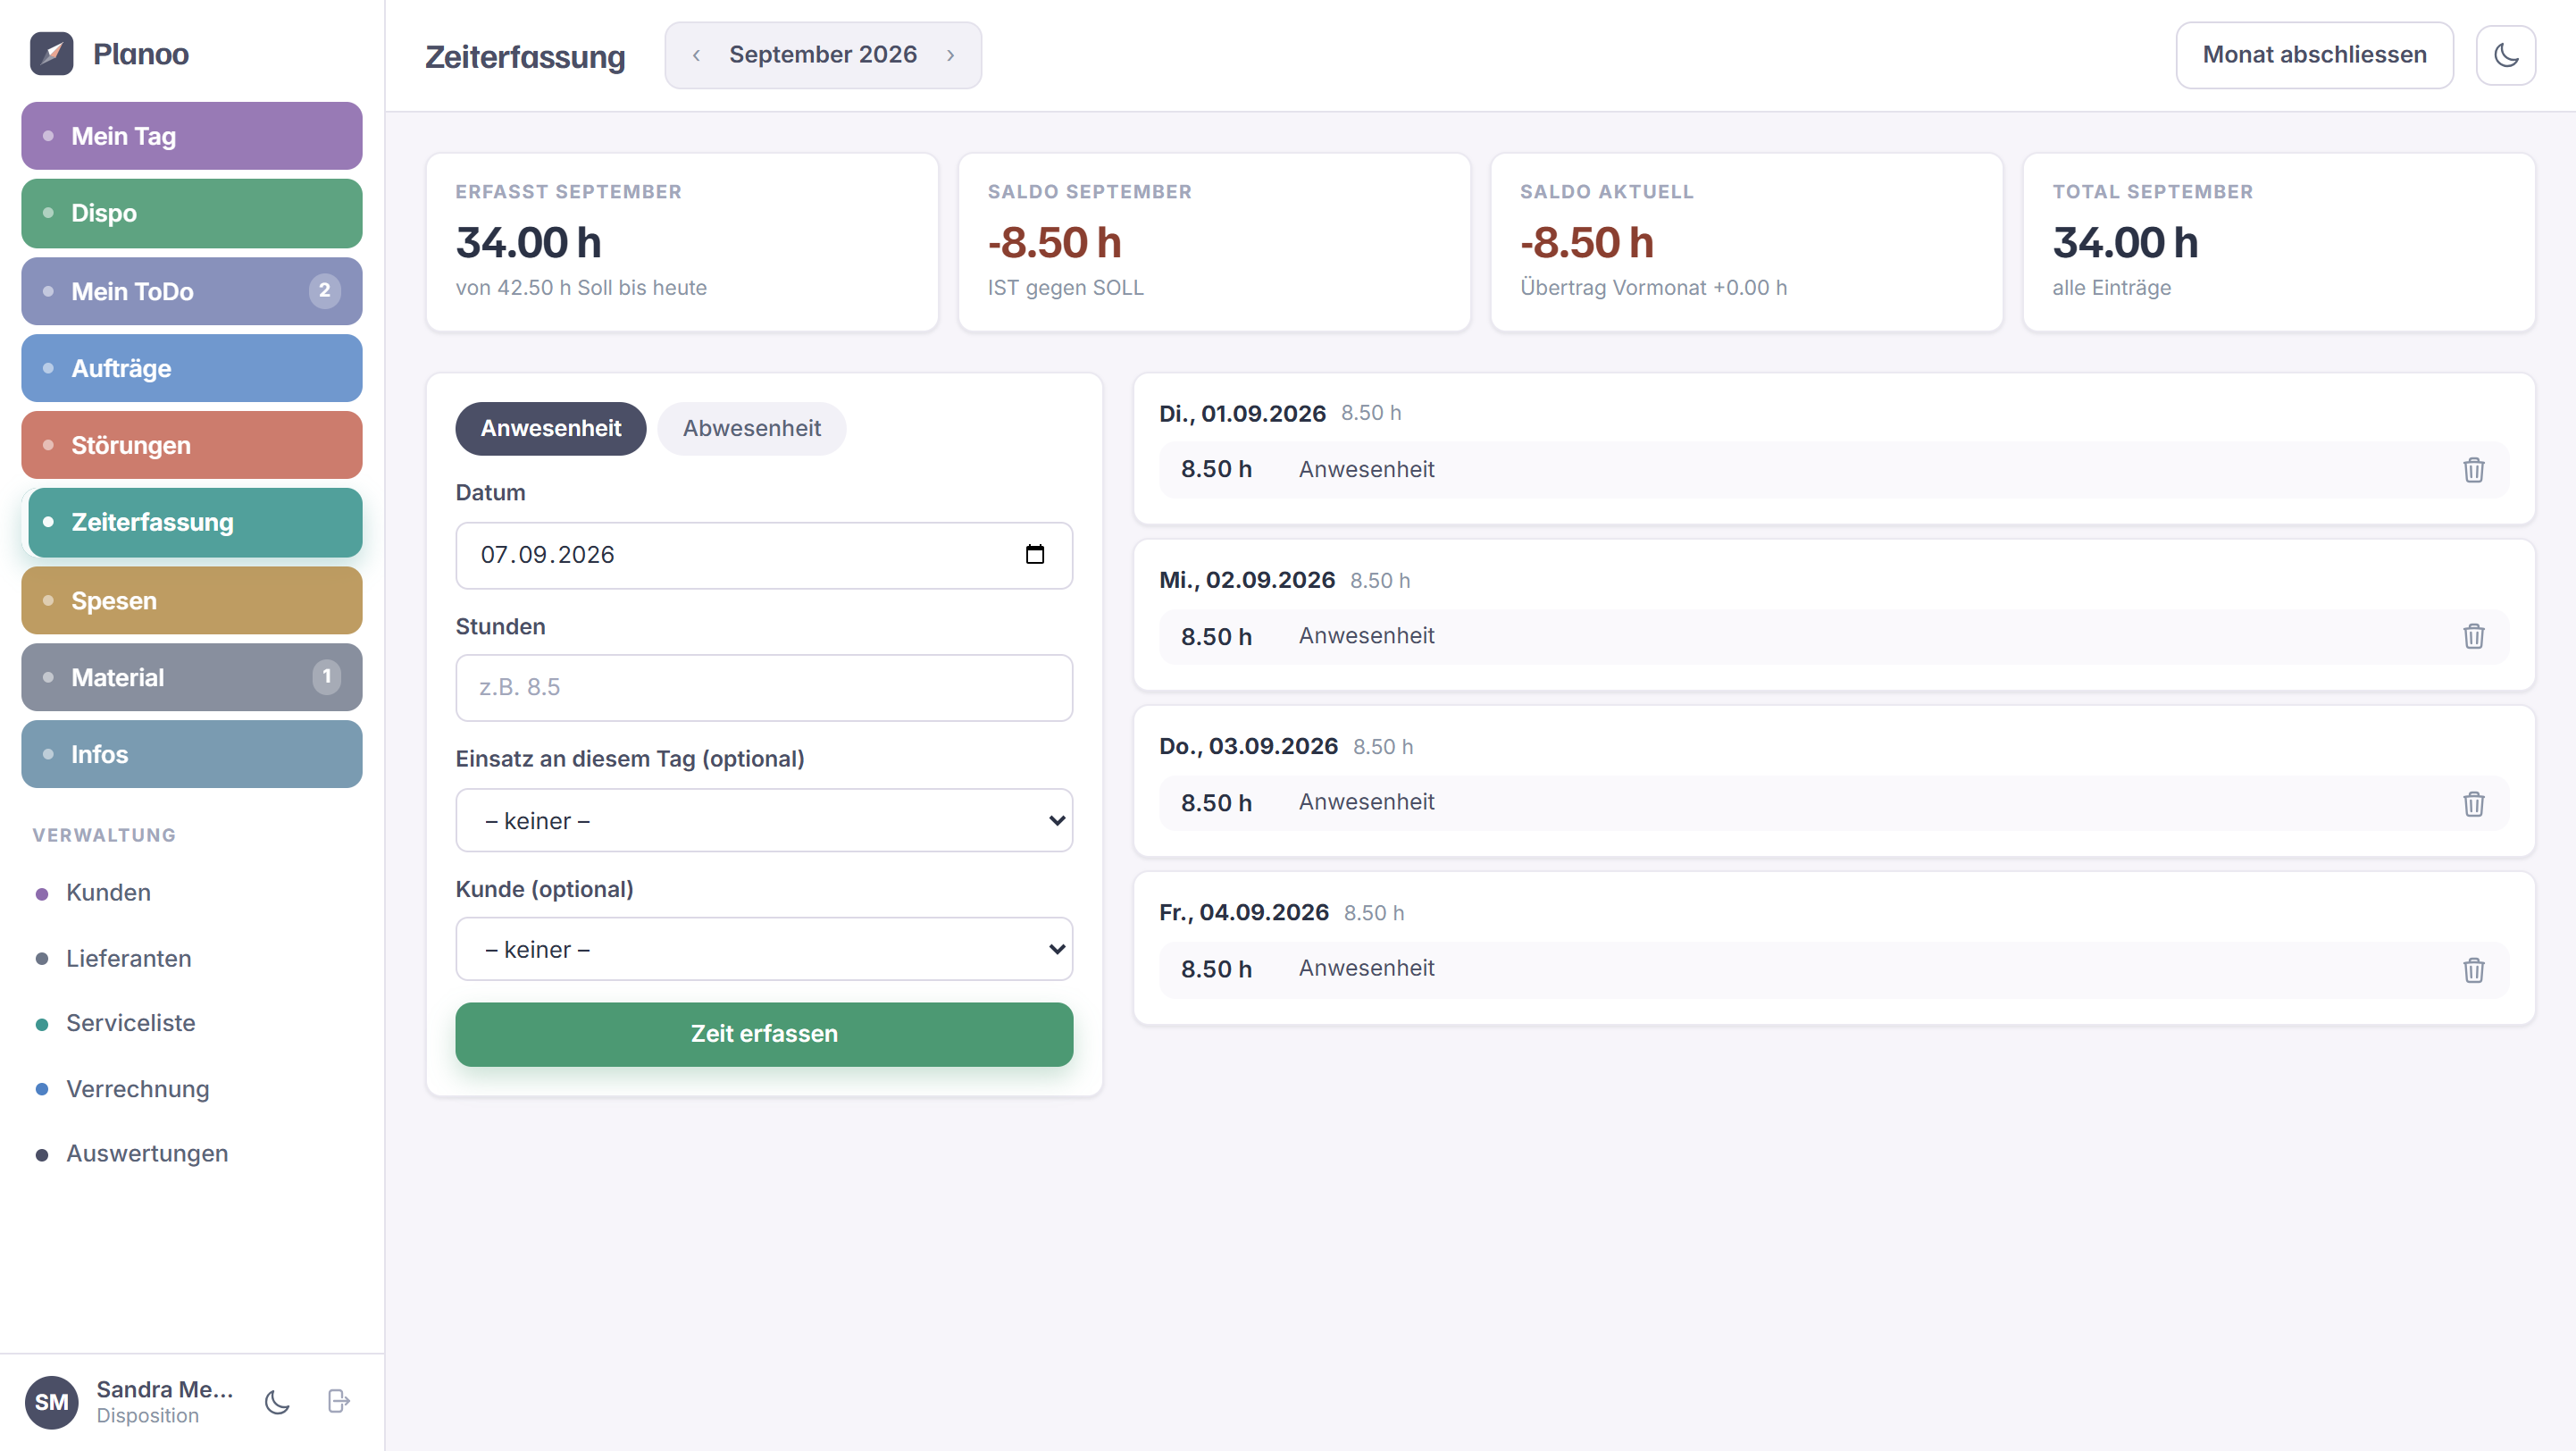
Task: Click the Planoo logo icon
Action: (51, 54)
